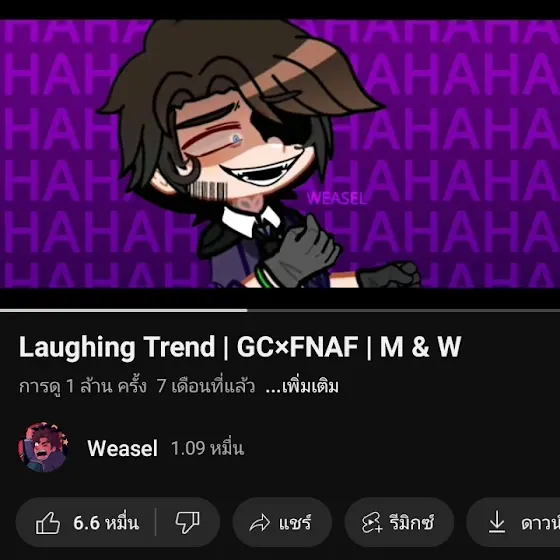This screenshot has width=560, height=560.
Task: Expand description via ...เพิ่มเติม
Action: tap(302, 386)
